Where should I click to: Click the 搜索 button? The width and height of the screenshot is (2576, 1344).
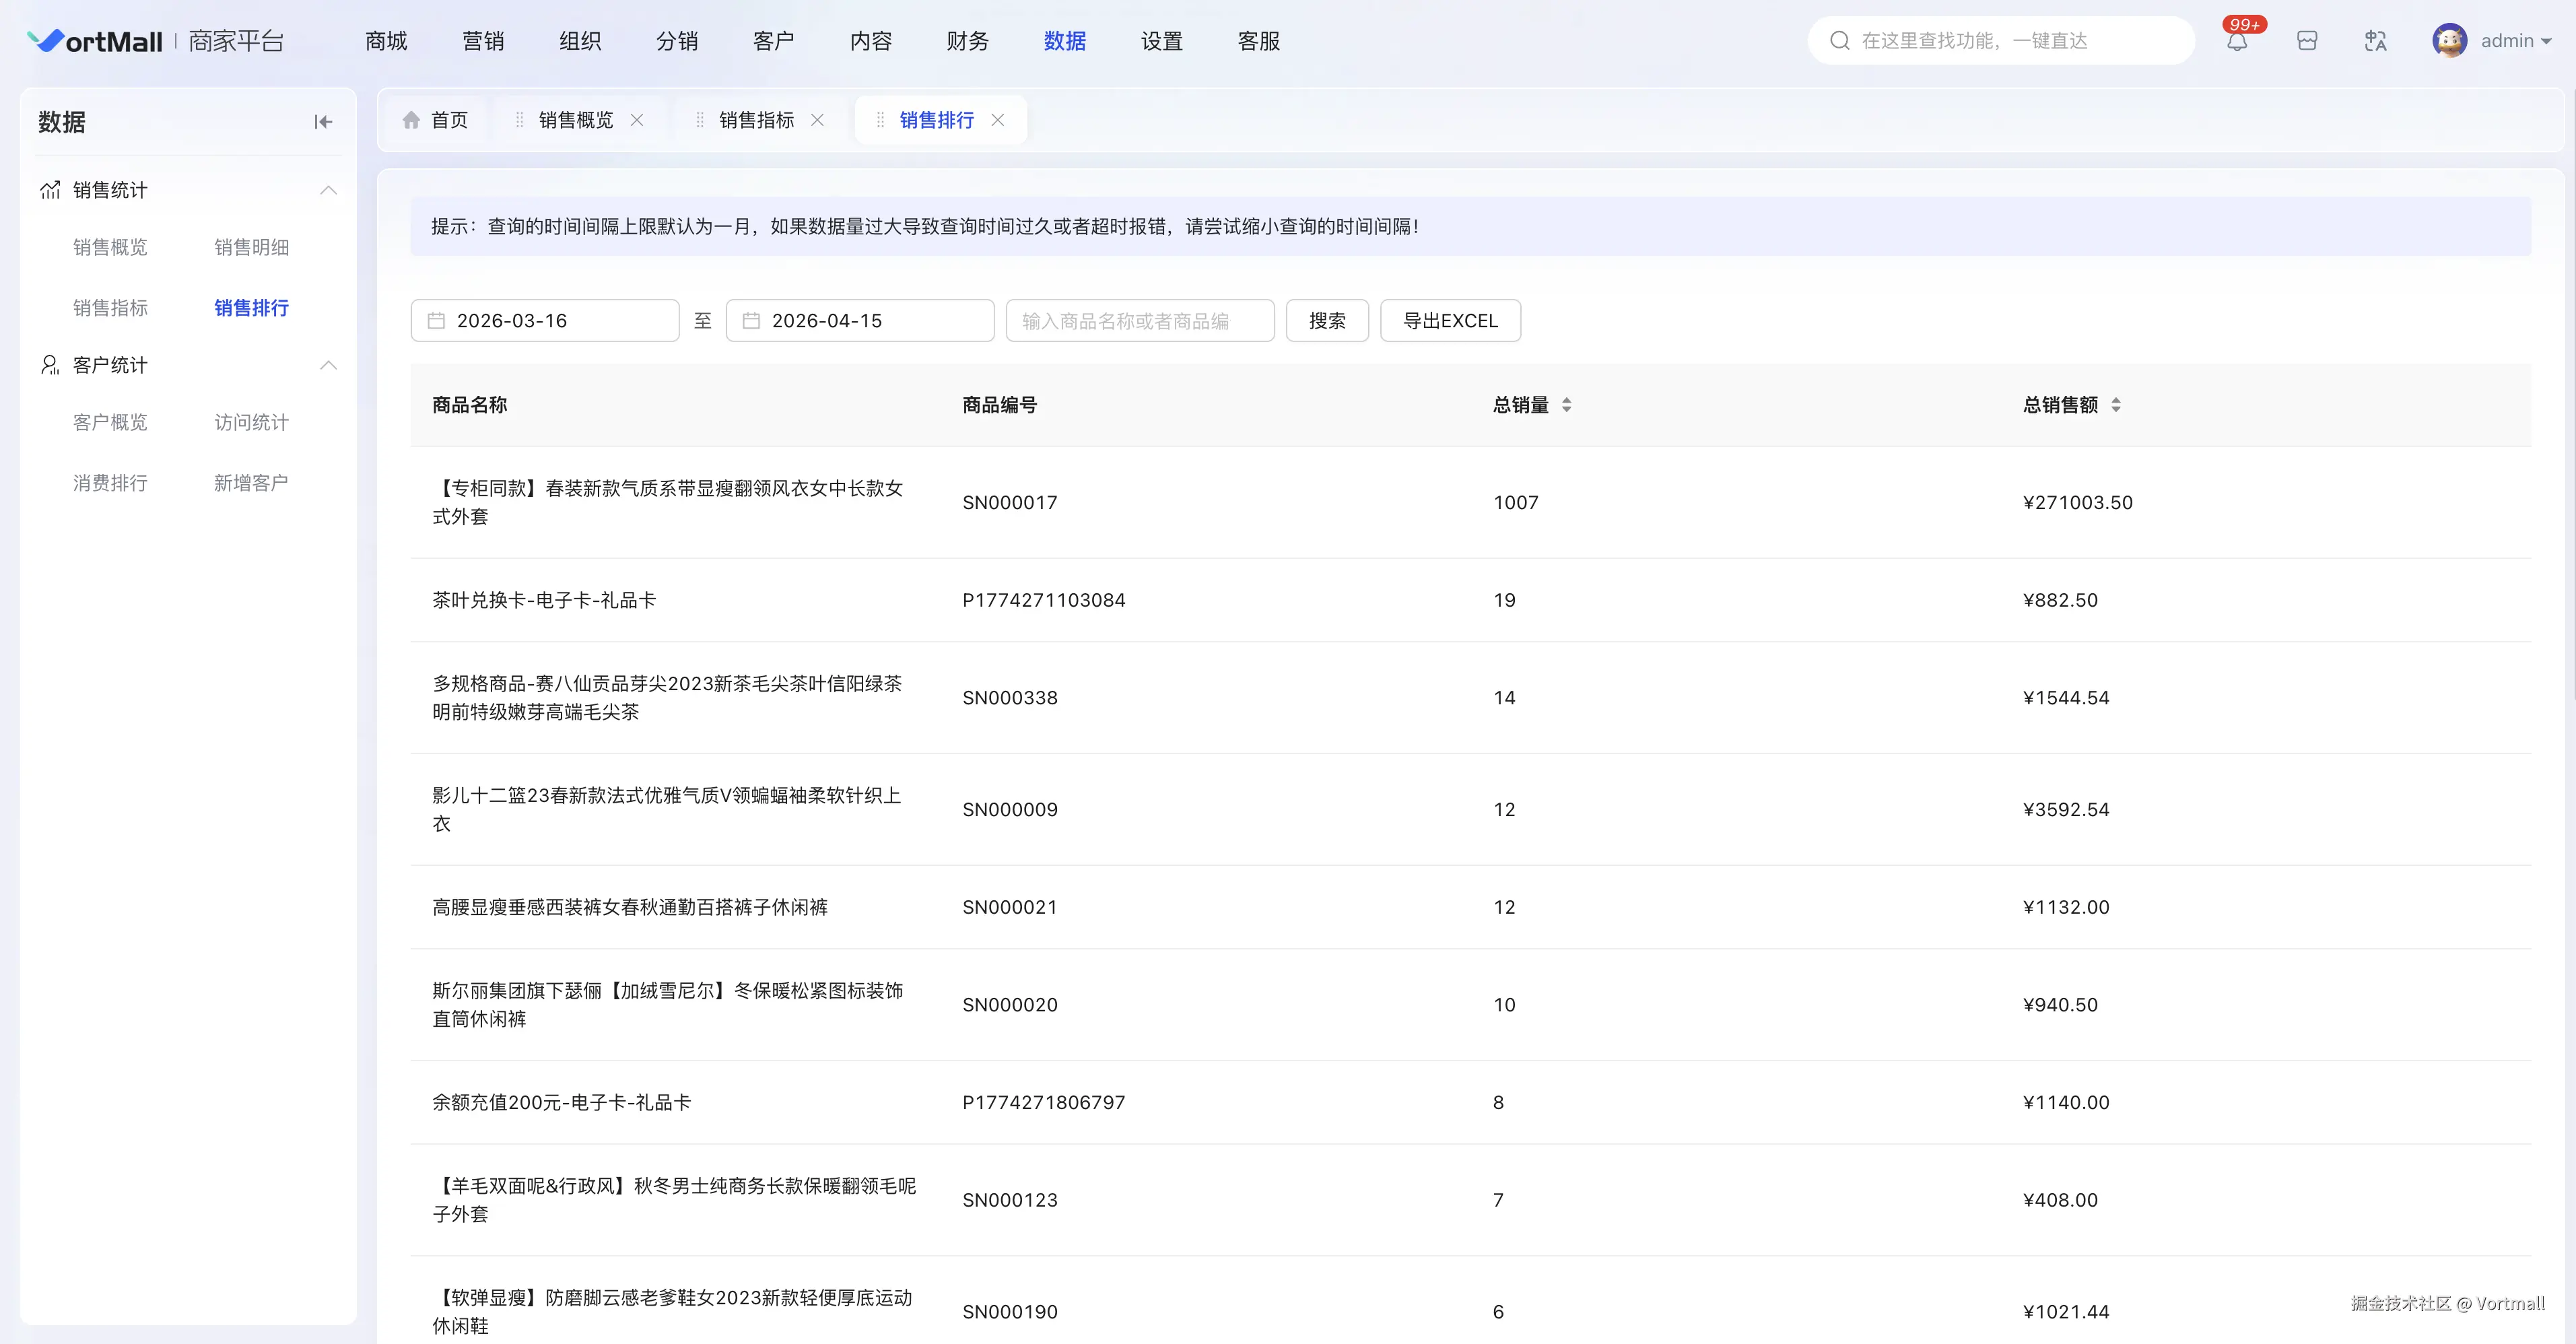tap(1327, 321)
